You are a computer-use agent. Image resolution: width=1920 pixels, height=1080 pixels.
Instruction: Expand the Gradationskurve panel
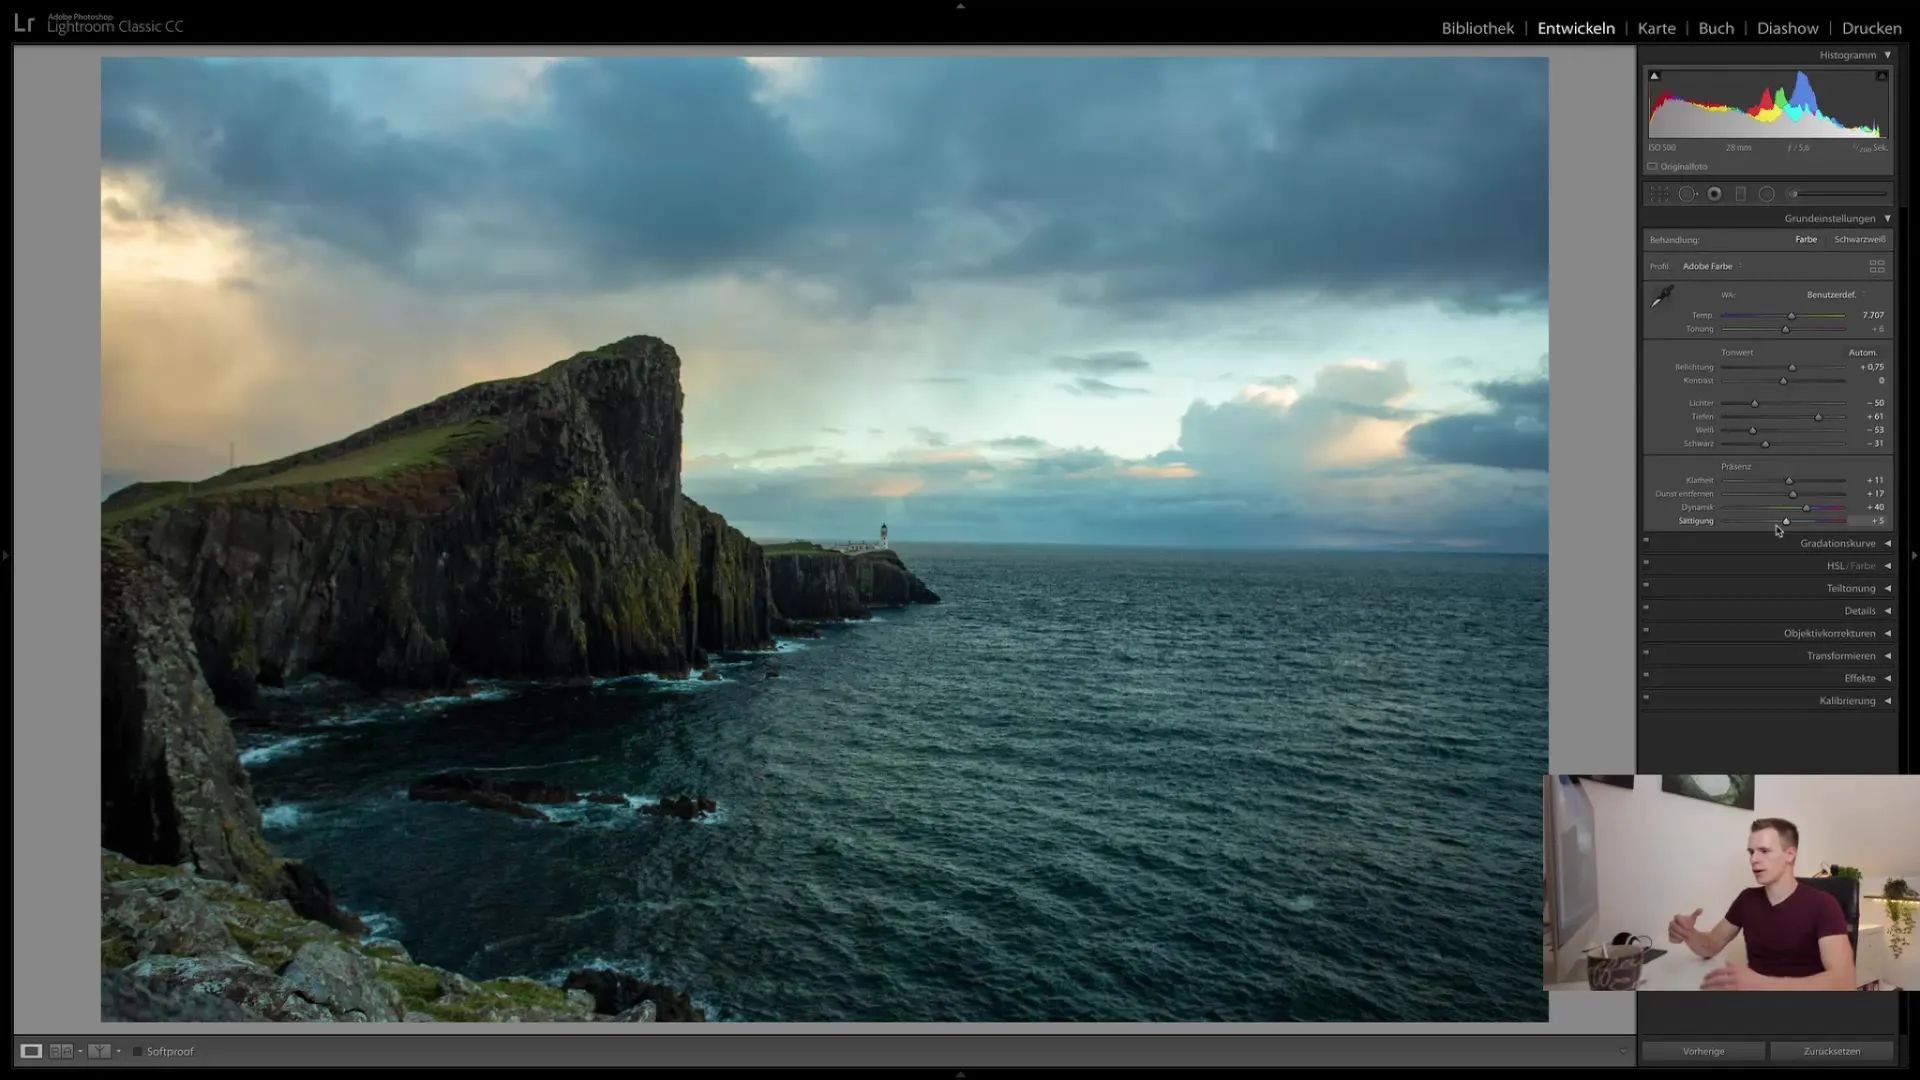[1888, 543]
